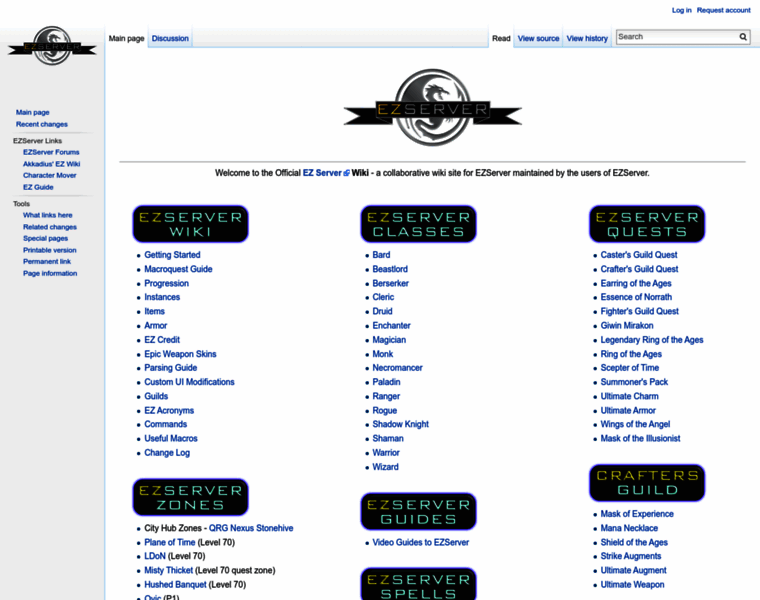Click the EZ Server external link
The image size is (760, 600).
click(x=326, y=173)
